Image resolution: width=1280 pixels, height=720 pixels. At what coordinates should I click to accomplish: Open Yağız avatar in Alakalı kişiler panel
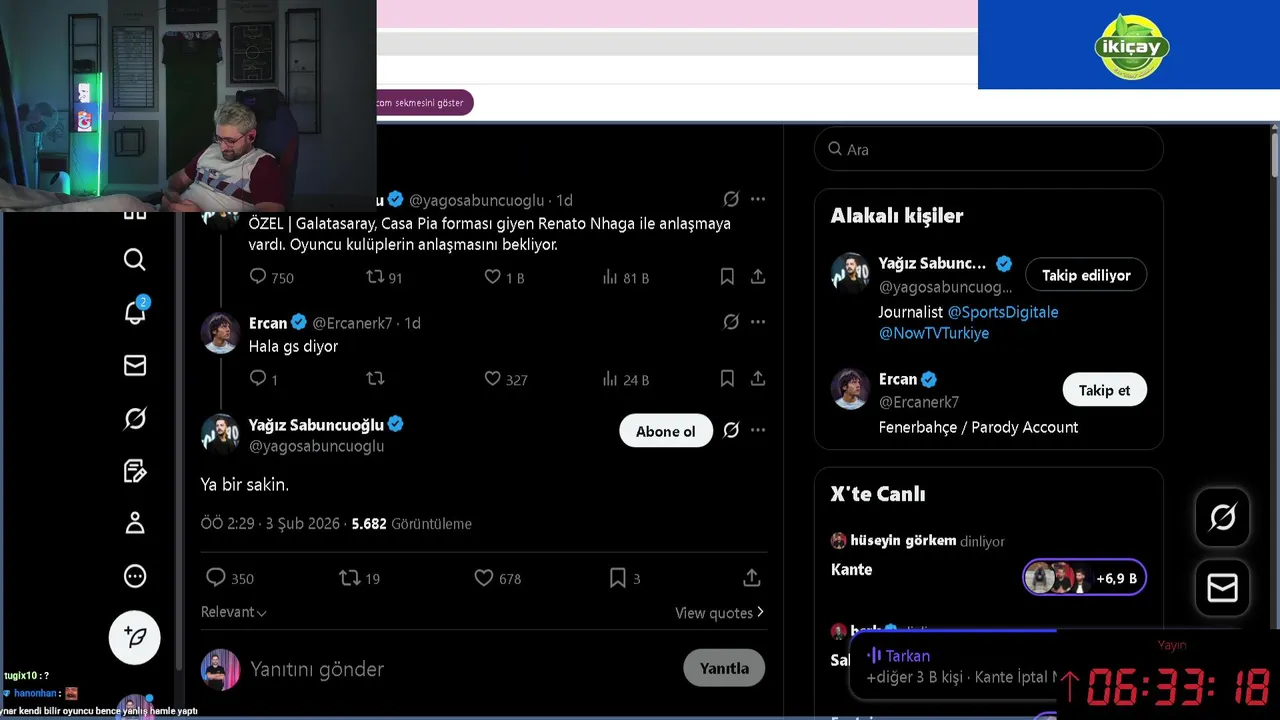(x=850, y=273)
